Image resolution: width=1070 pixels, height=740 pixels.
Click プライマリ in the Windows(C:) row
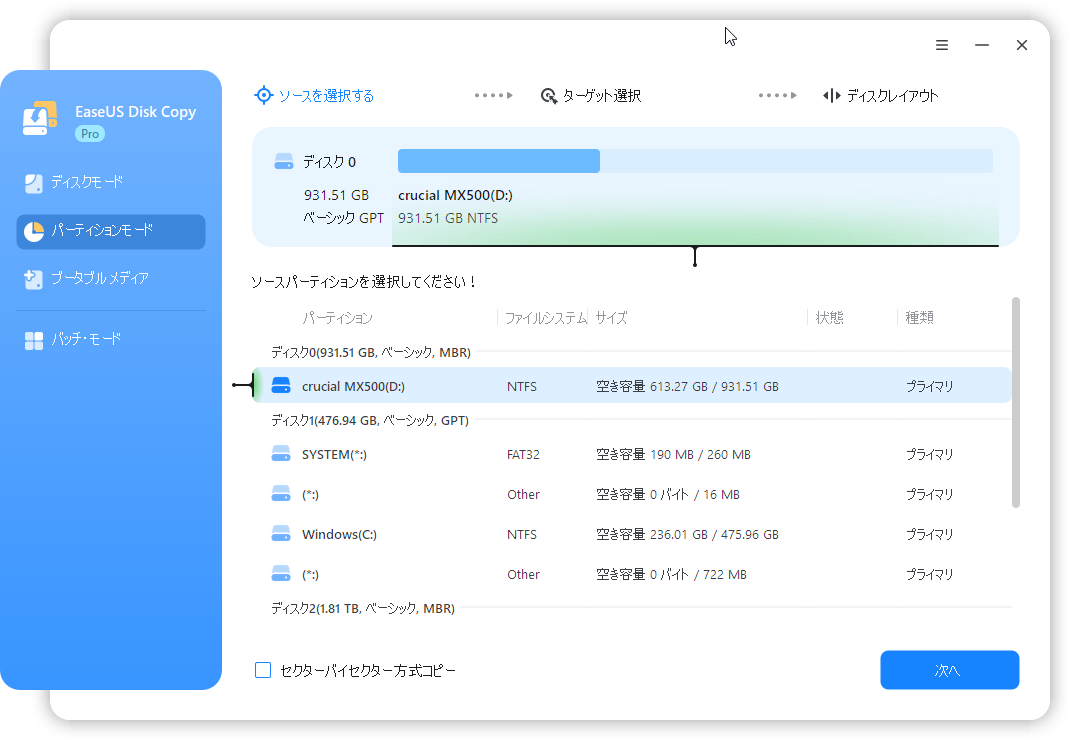pos(929,535)
